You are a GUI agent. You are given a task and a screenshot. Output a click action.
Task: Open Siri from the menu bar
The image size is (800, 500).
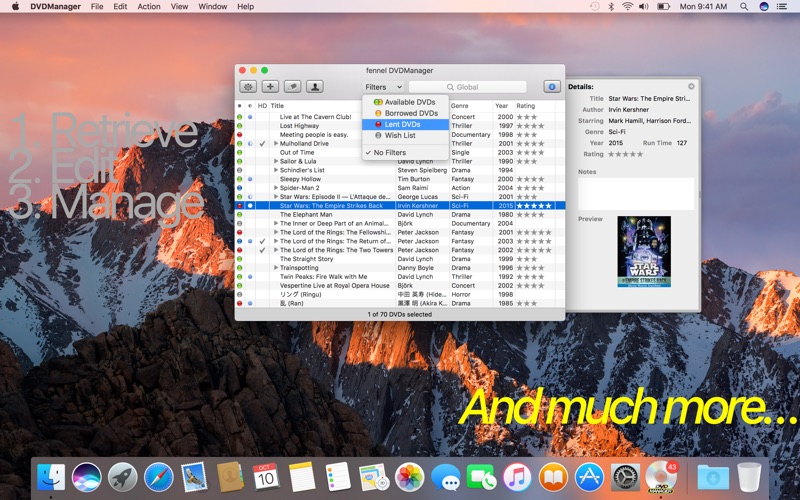click(764, 7)
